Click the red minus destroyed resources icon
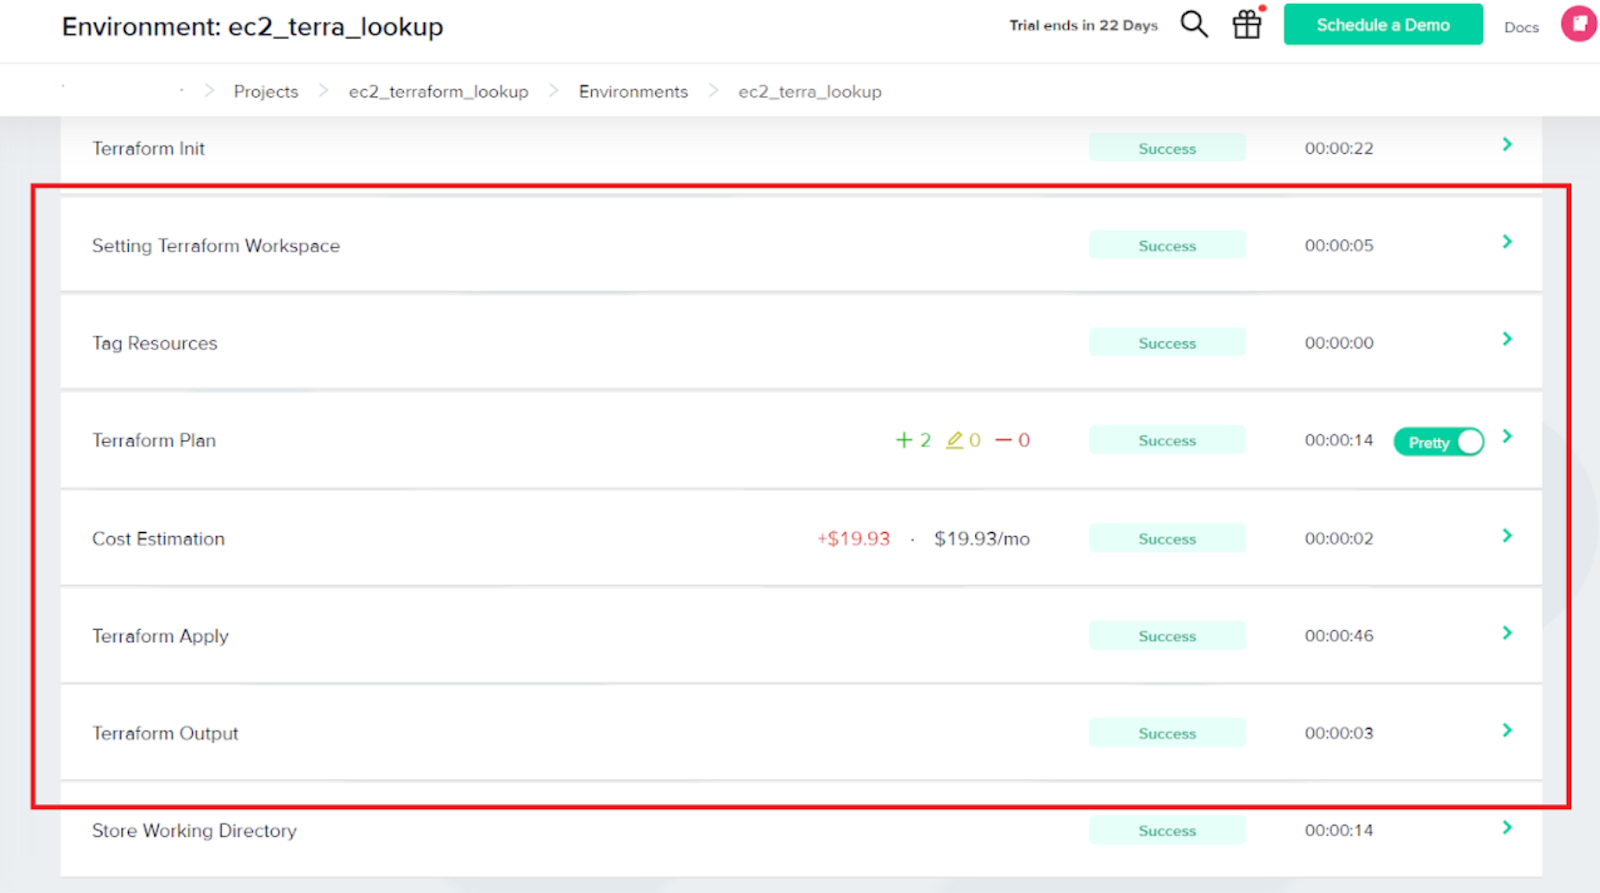 pyautogui.click(x=1004, y=440)
